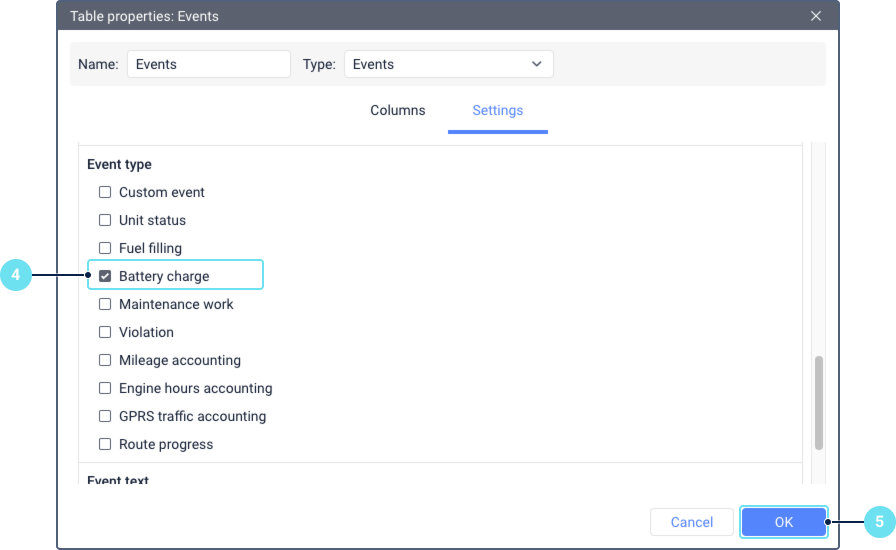
Task: Tick the Fuel filling checkbox
Action: [105, 248]
